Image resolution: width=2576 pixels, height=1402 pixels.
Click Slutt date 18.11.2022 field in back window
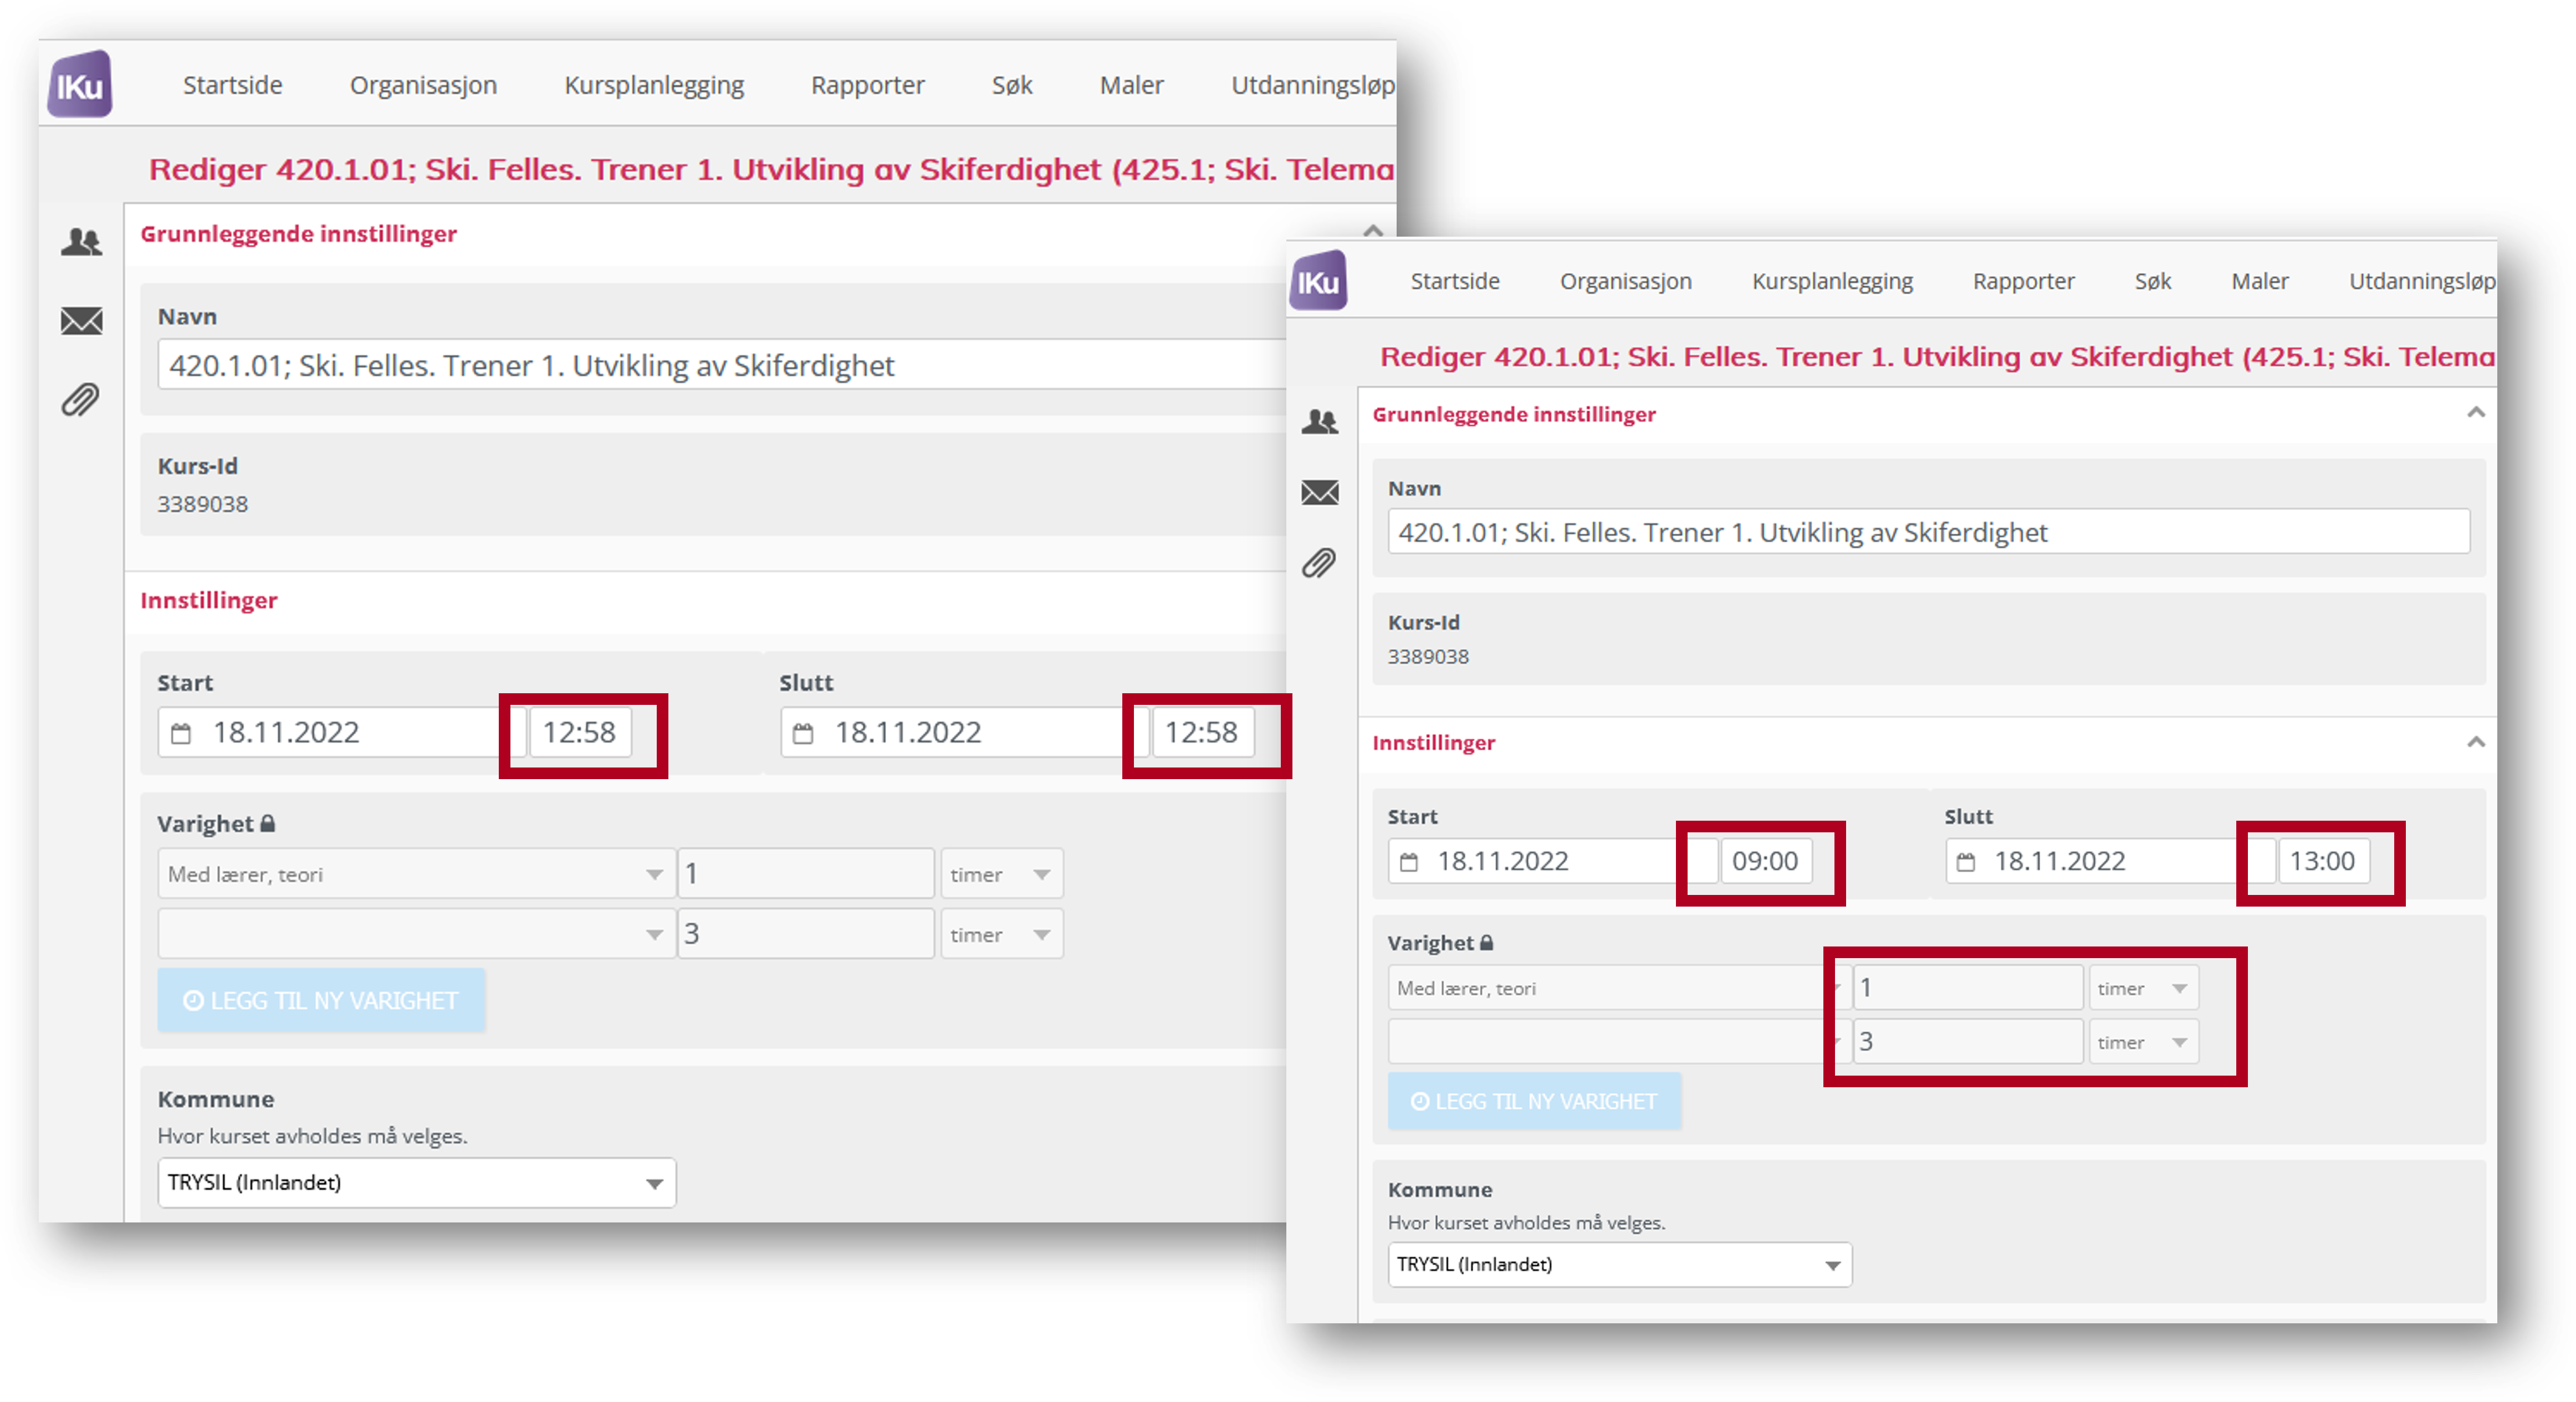[x=964, y=732]
